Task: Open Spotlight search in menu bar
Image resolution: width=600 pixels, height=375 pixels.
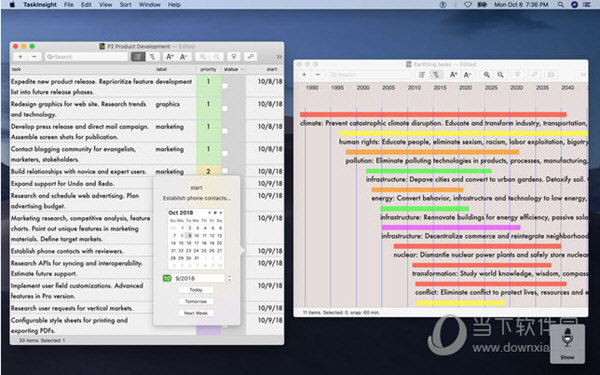Action: pyautogui.click(x=561, y=5)
